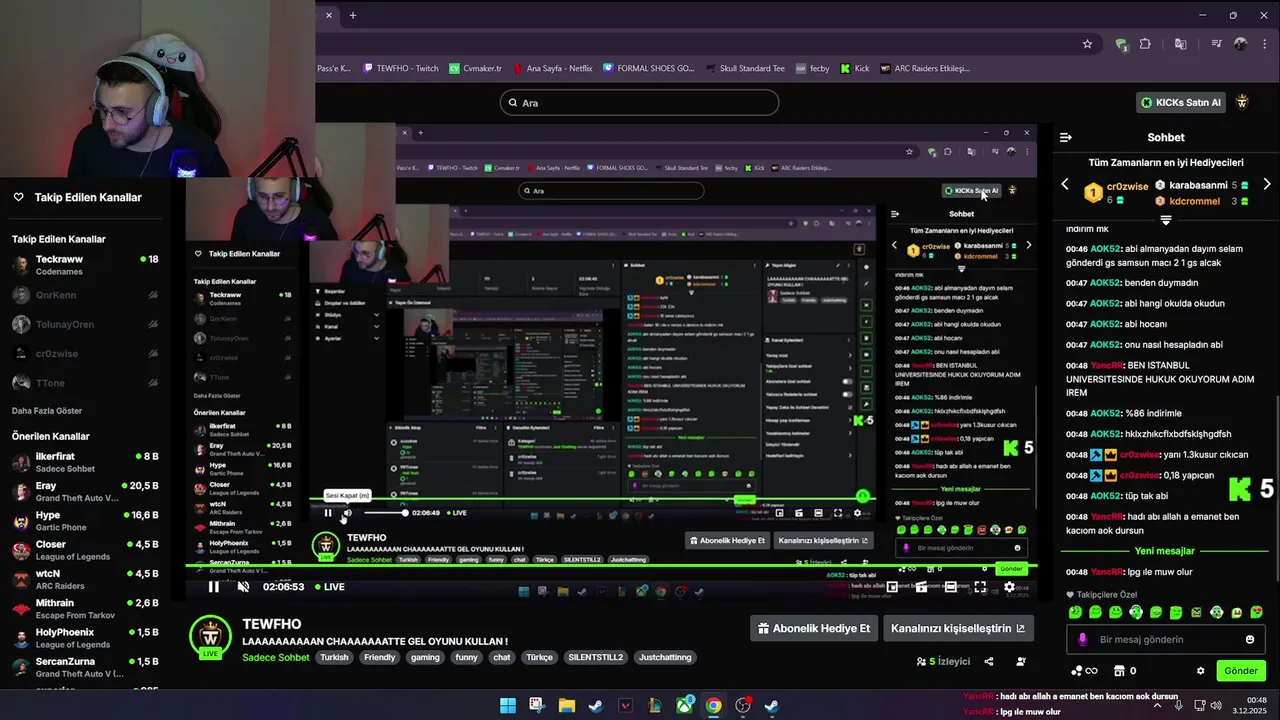Enter fullscreen mode on player
The height and width of the screenshot is (720, 1280).
click(980, 587)
